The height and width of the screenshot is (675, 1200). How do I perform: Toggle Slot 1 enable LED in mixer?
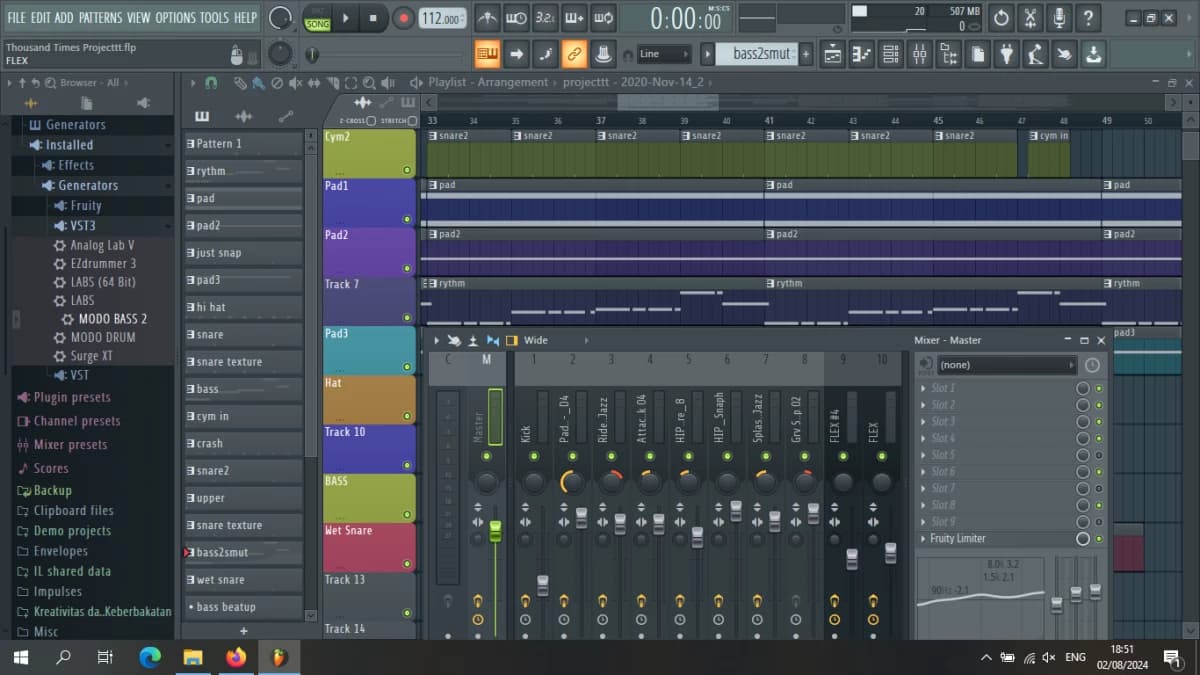tap(1099, 388)
